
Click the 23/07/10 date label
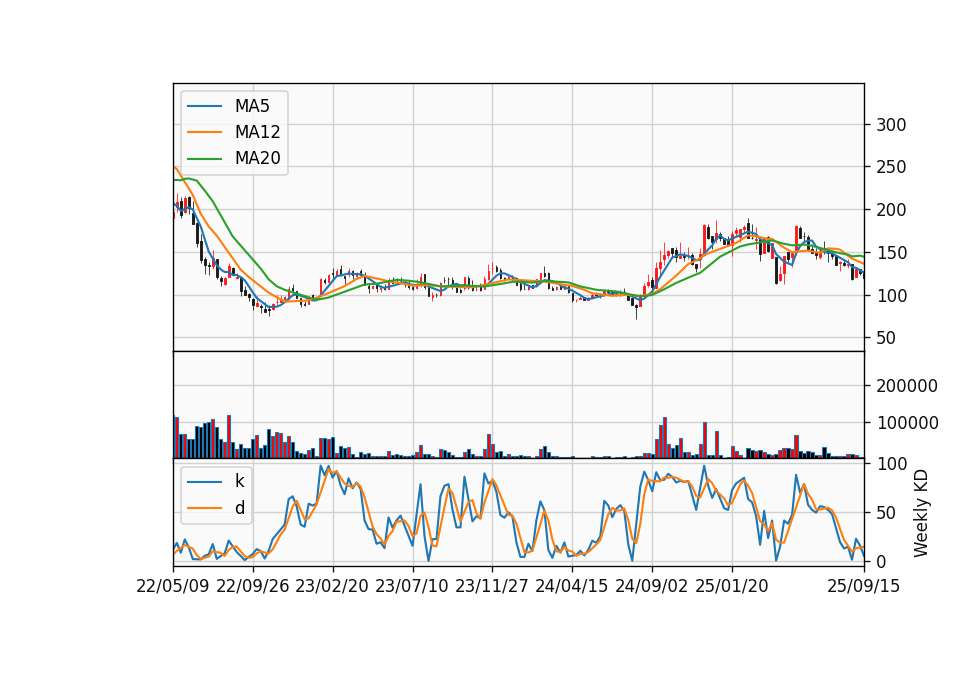pyautogui.click(x=412, y=587)
